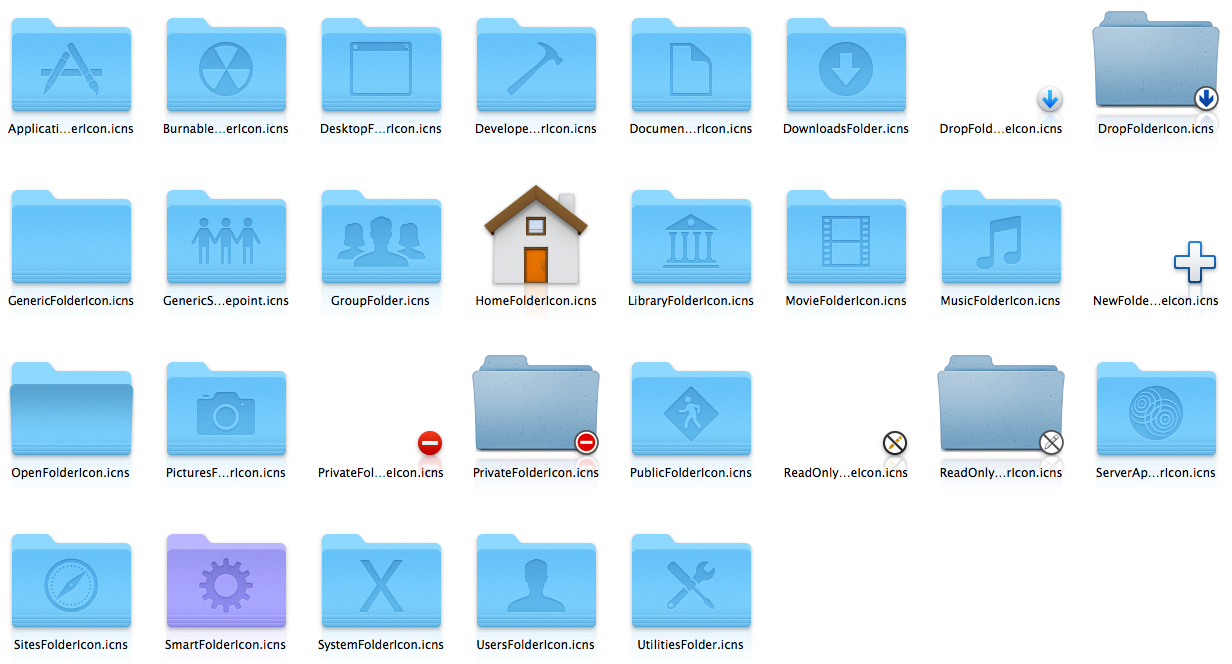Select the OpenFolderIcon open folder

[71, 409]
